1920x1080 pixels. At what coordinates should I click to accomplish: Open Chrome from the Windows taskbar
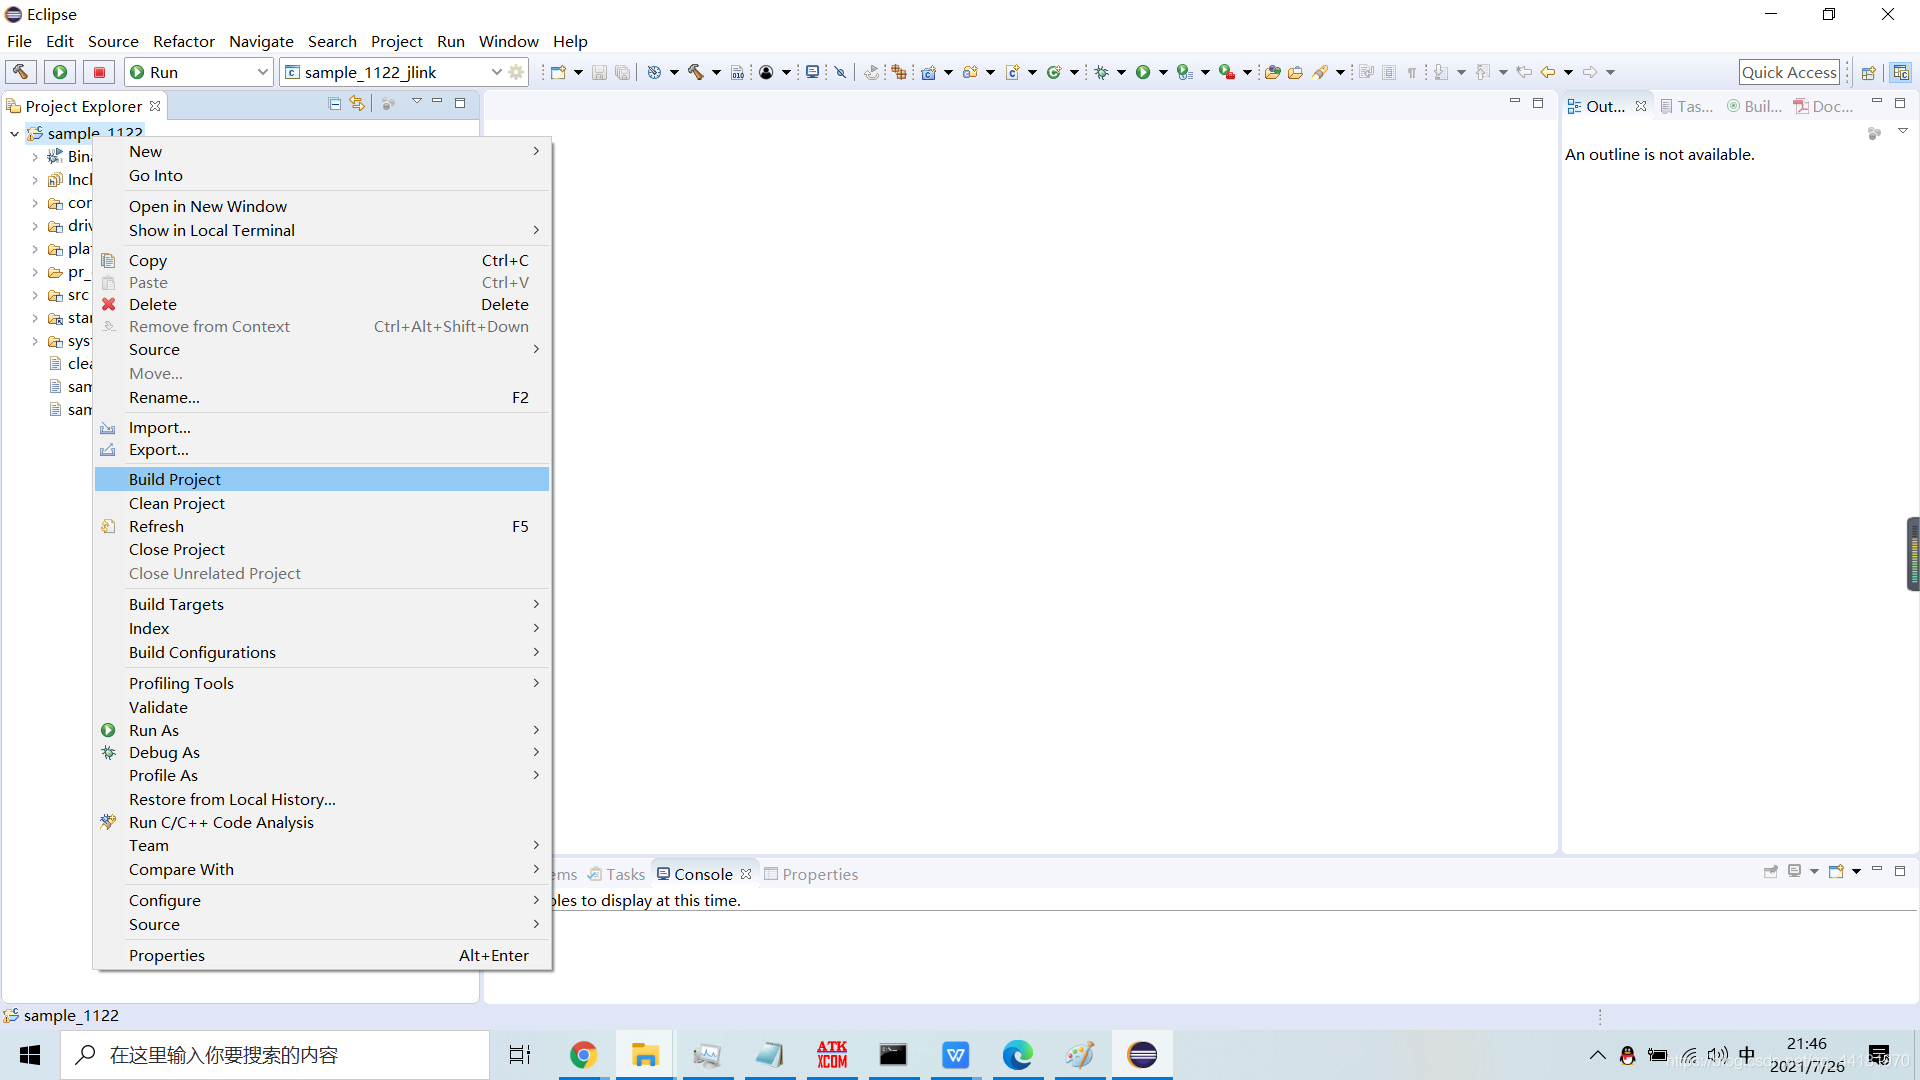(x=583, y=1055)
